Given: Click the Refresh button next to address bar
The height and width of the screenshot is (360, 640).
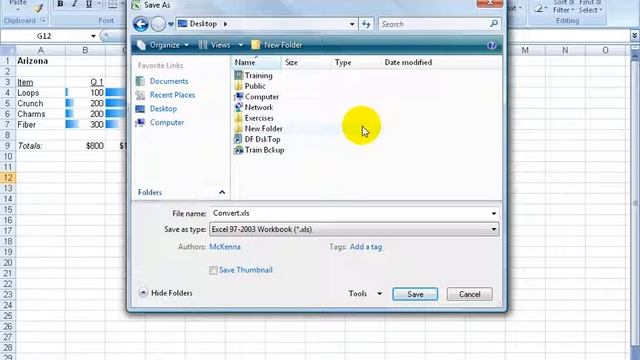Looking at the screenshot, I should click(x=366, y=24).
